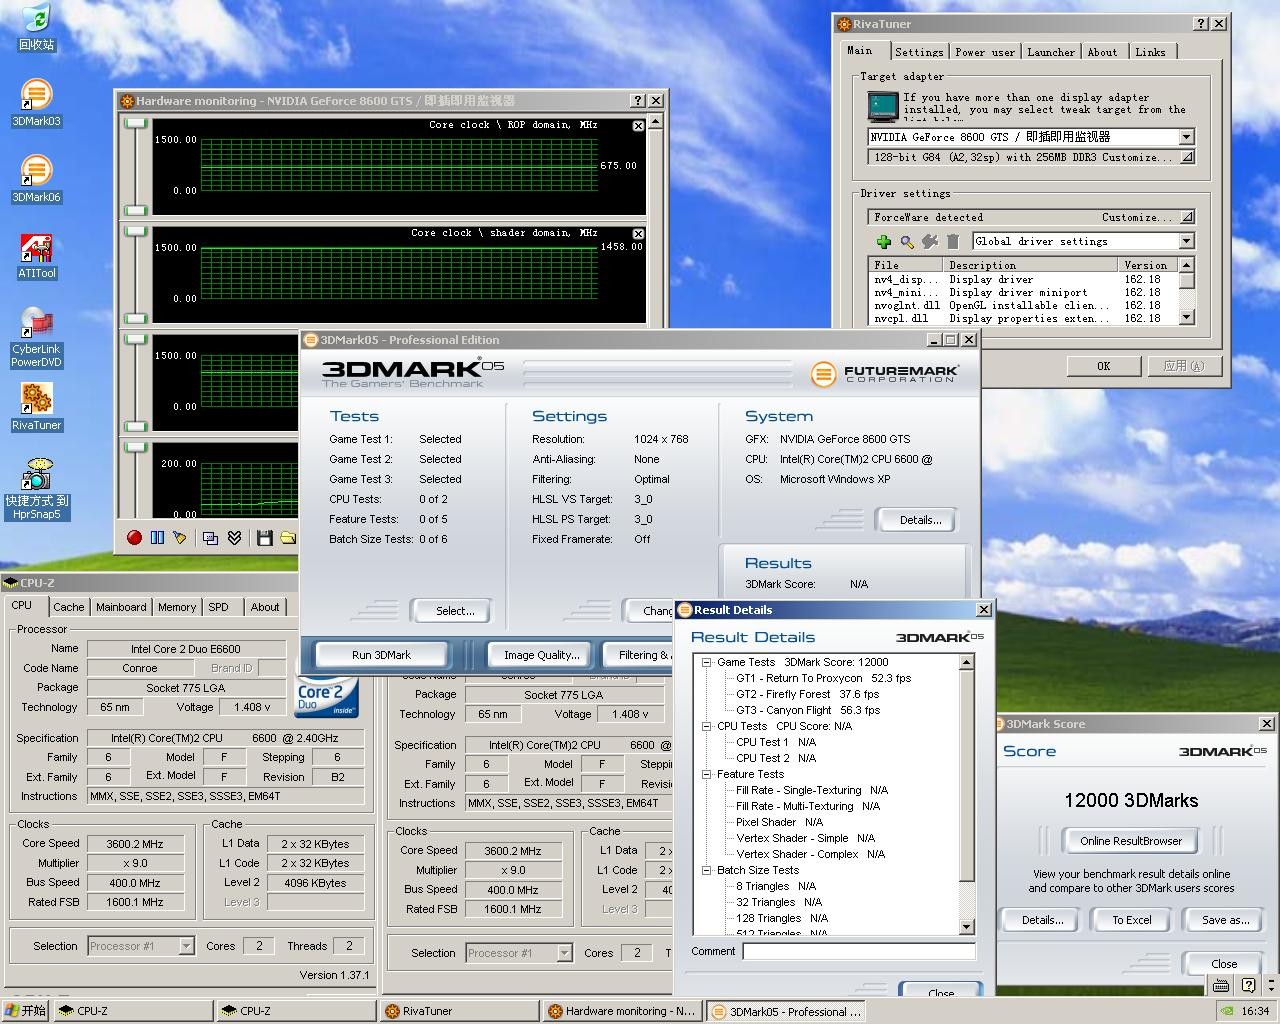Click the Run 3DMark button
The image size is (1280, 1024).
[x=381, y=655]
